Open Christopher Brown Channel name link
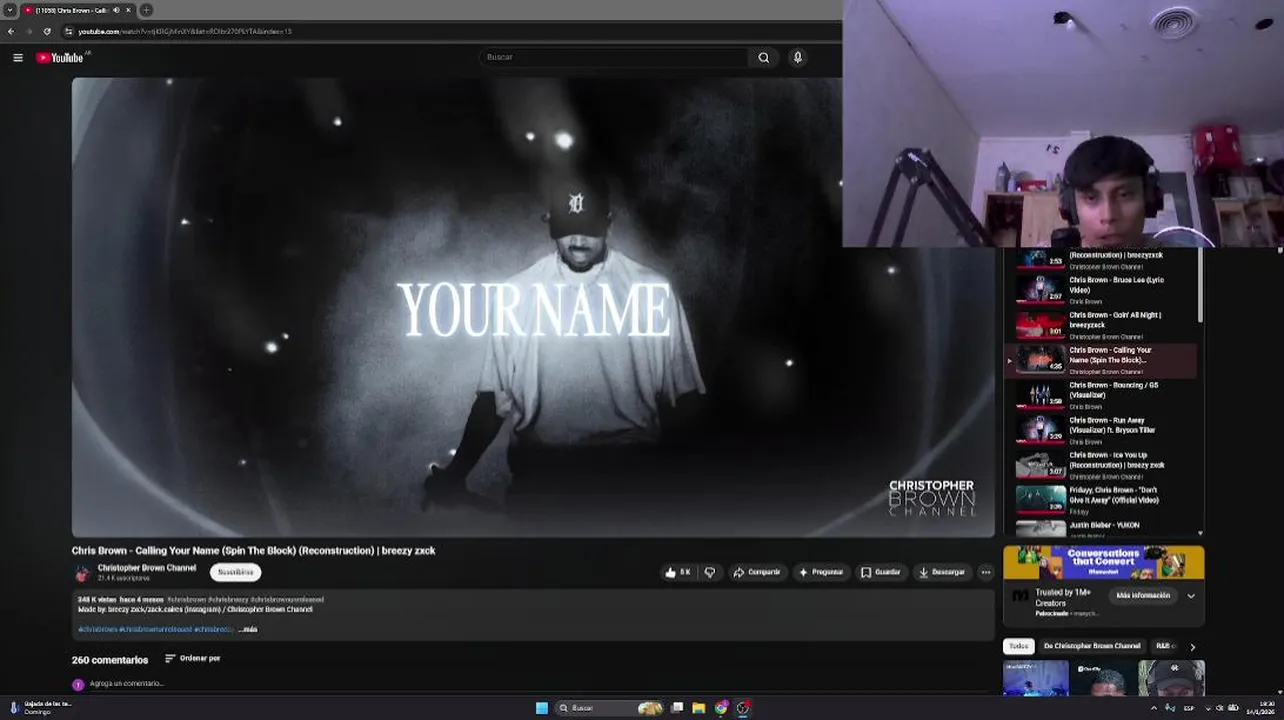The image size is (1284, 720). tap(147, 568)
